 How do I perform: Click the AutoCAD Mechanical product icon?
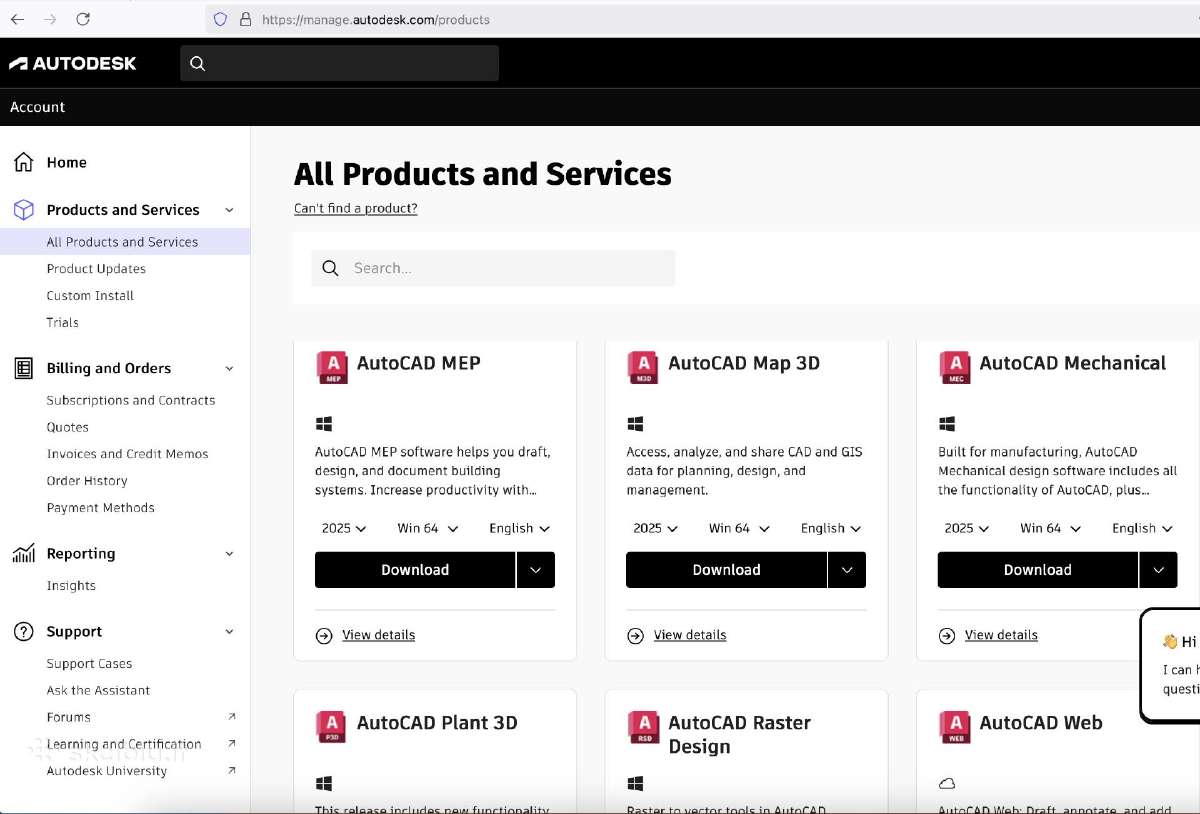955,367
